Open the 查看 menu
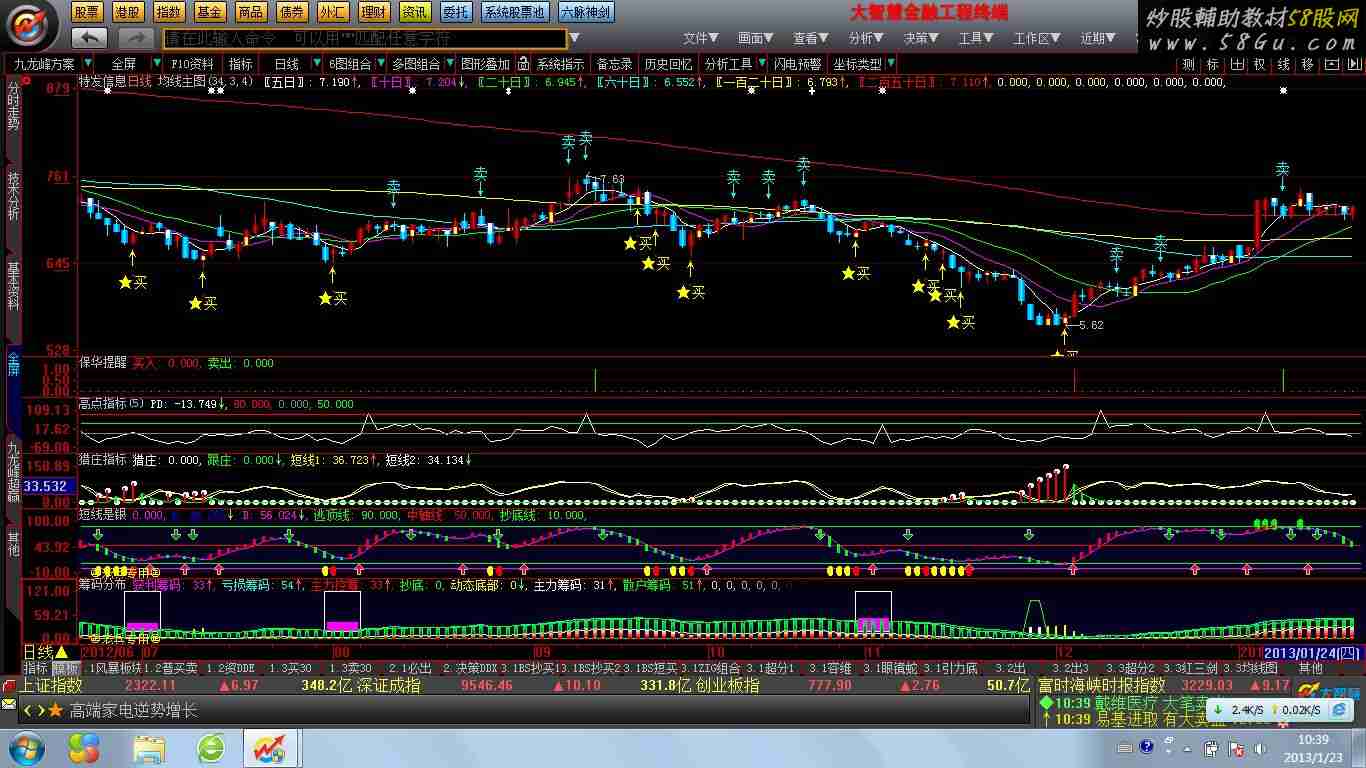Viewport: 1366px width, 768px height. click(x=811, y=38)
